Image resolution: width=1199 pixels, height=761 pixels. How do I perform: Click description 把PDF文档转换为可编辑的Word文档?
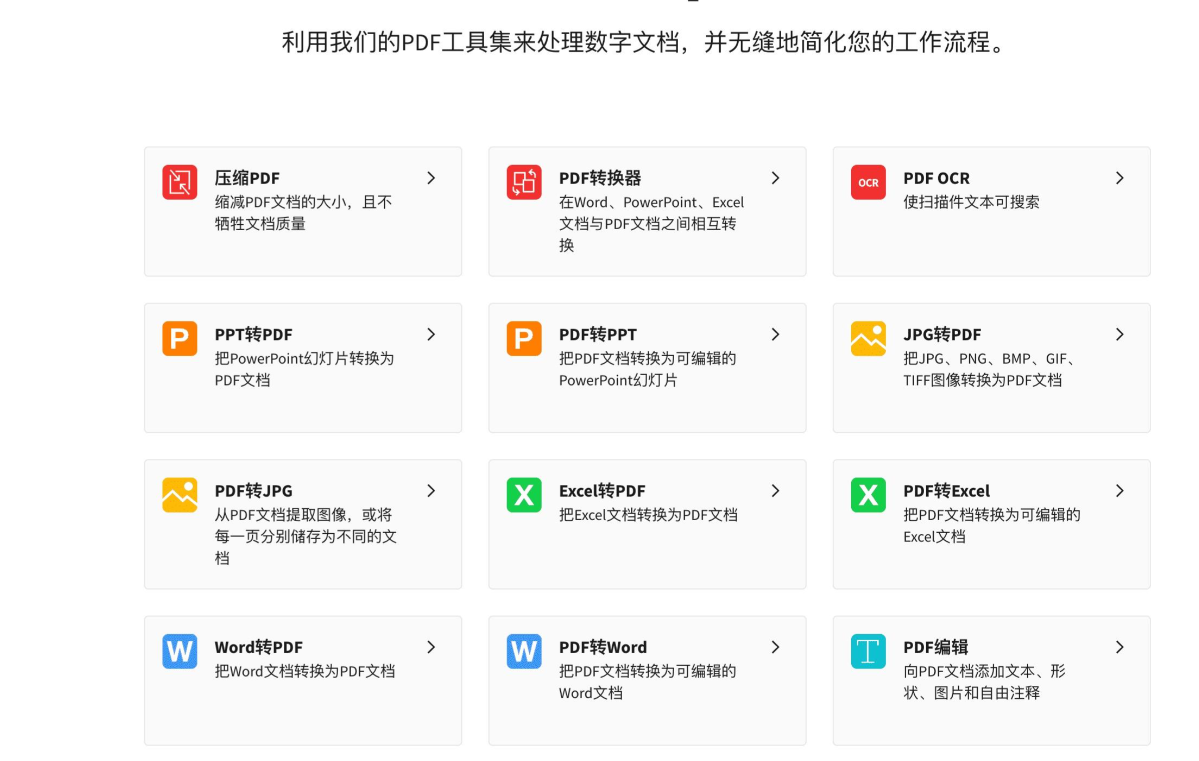[648, 682]
